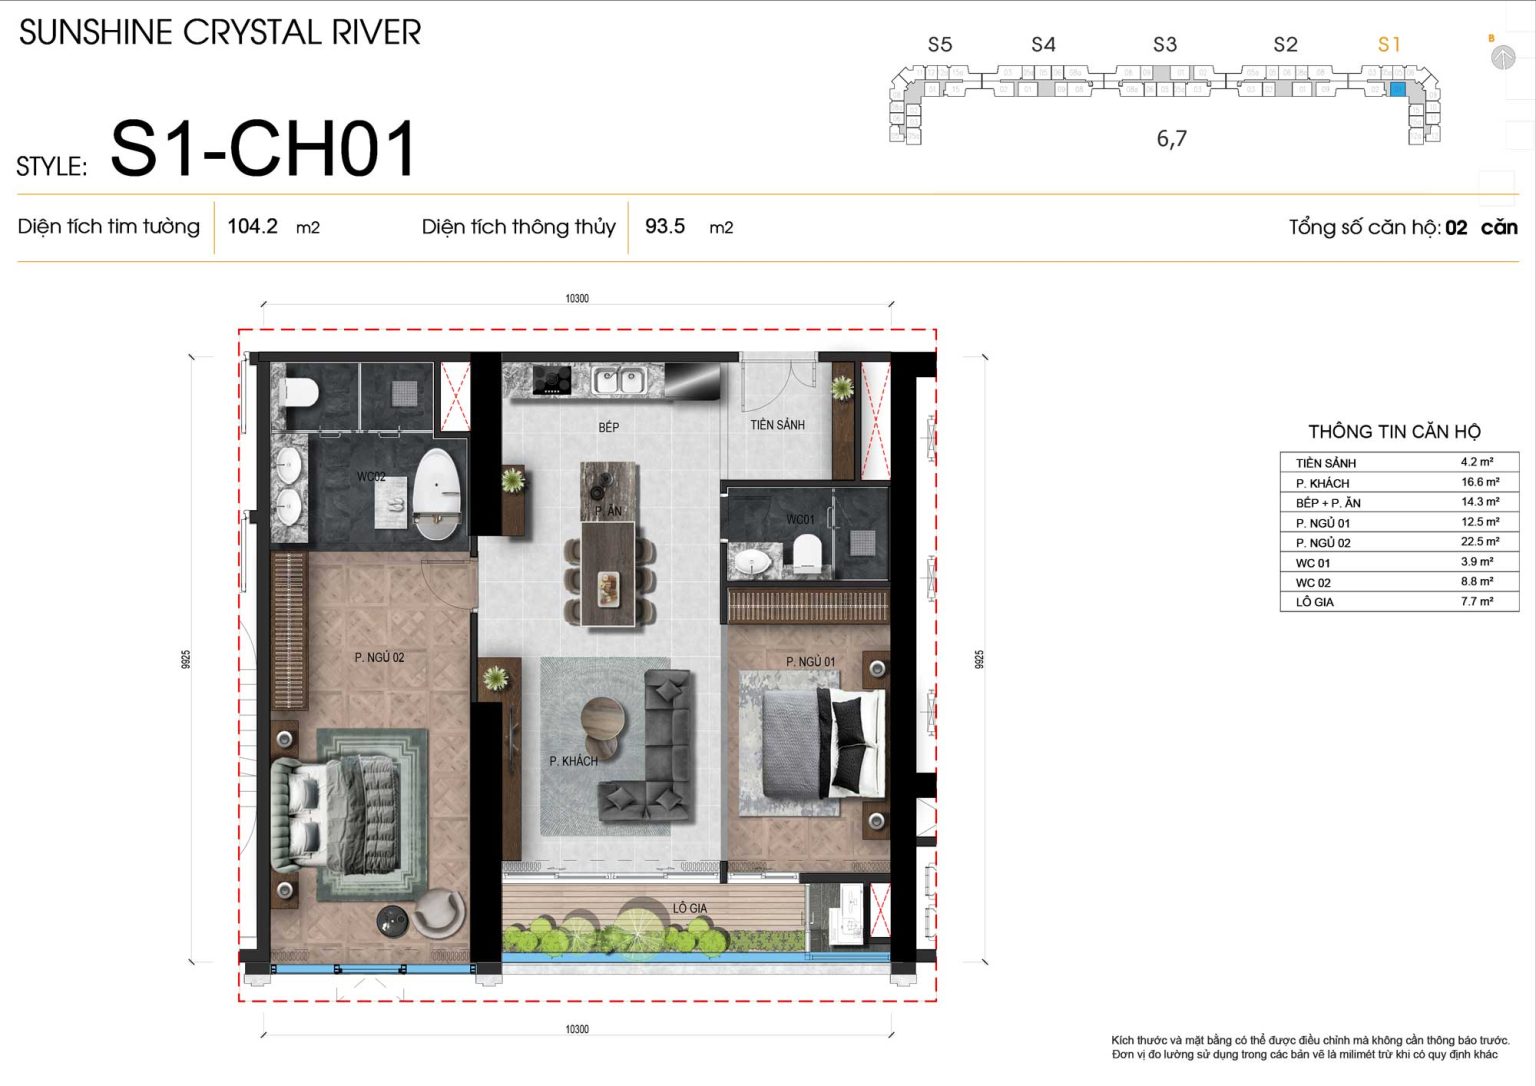1536x1086 pixels.
Task: Click the LÔ GIA row in info table
Action: [x=1399, y=602]
